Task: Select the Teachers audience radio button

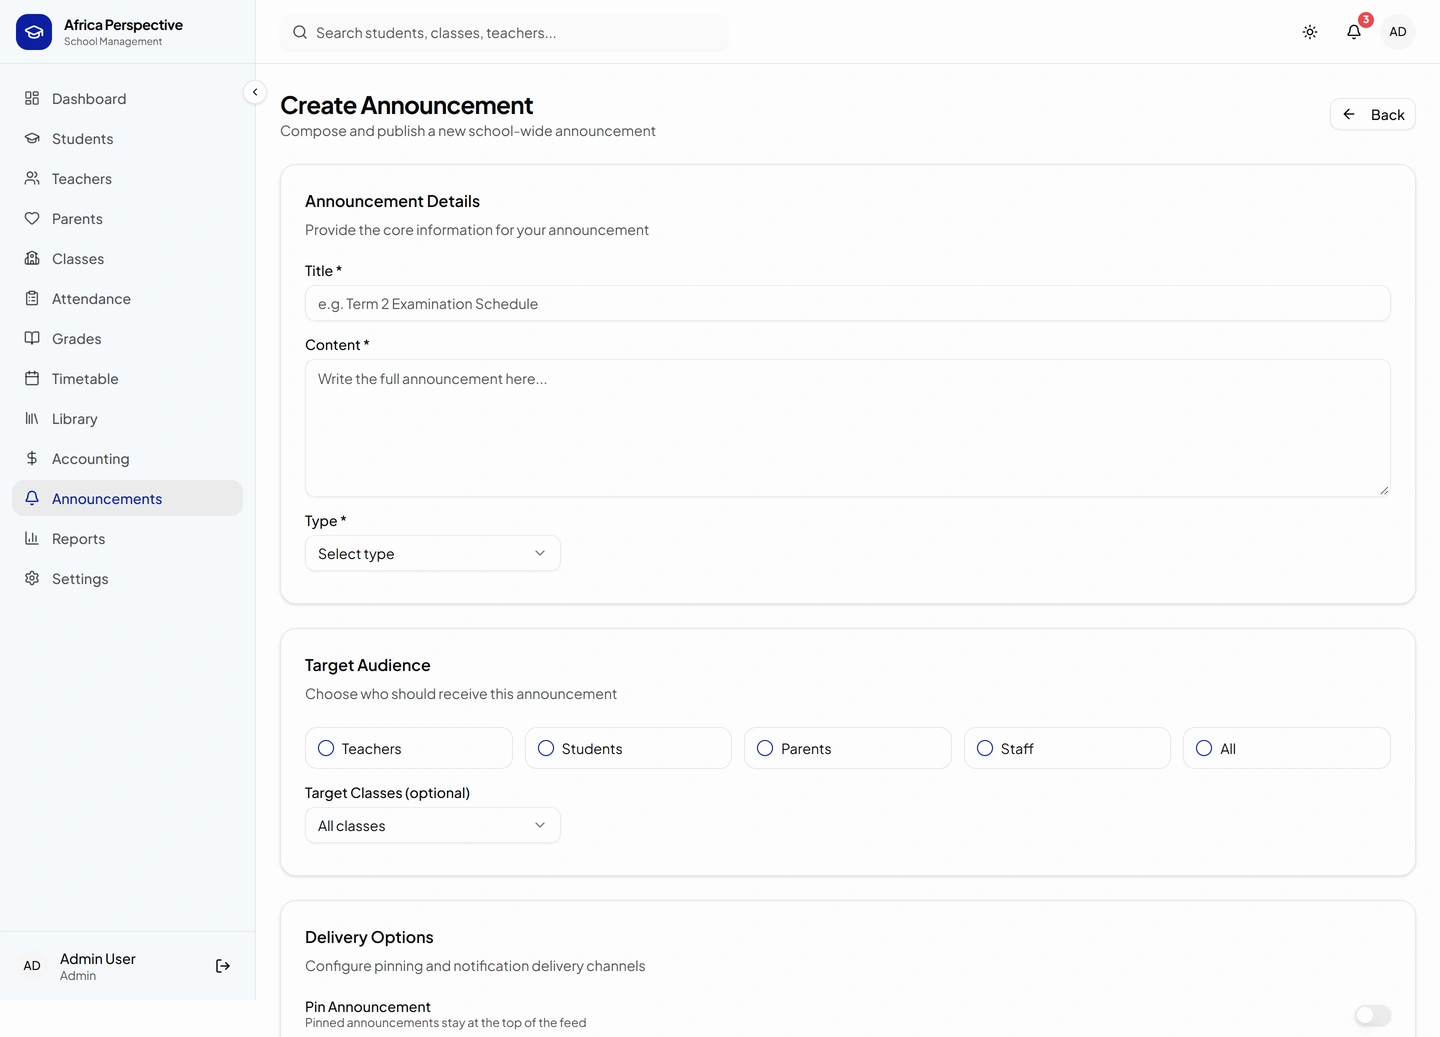Action: (326, 748)
